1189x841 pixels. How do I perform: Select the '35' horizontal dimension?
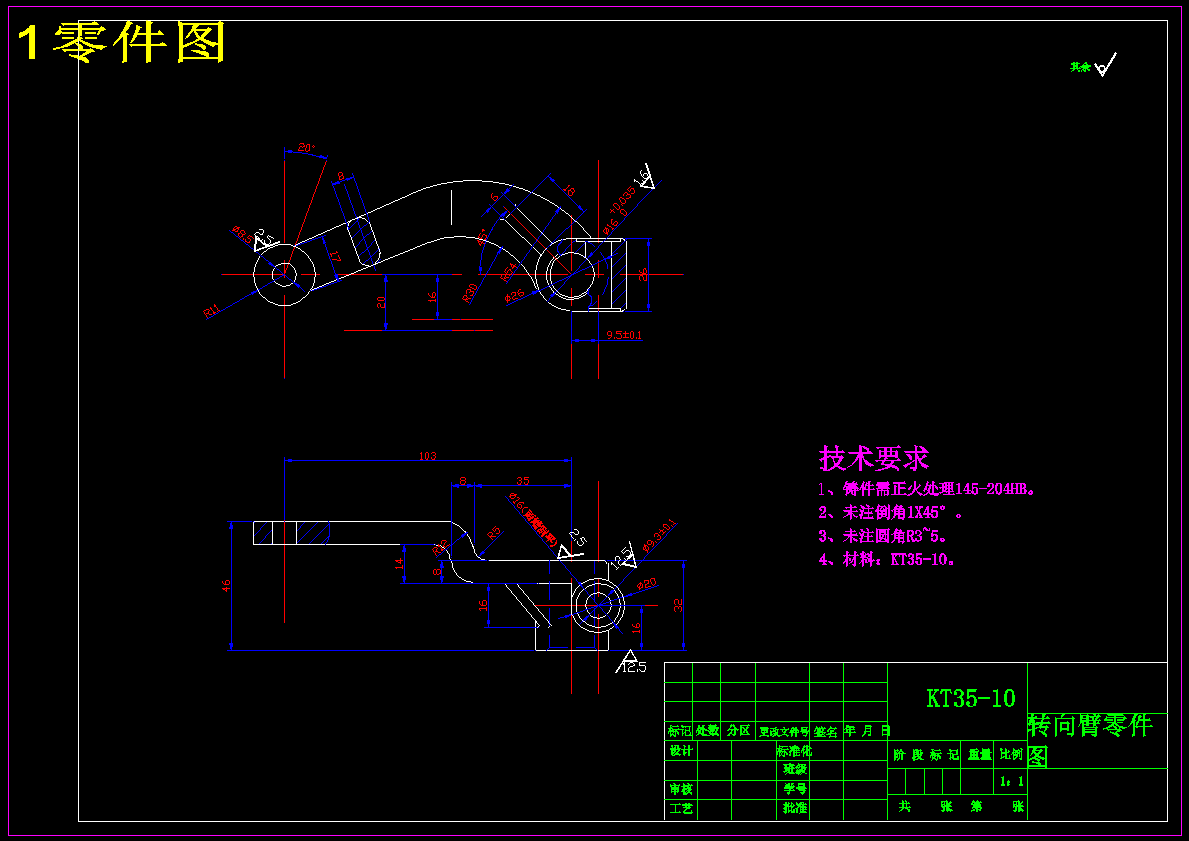(x=522, y=481)
